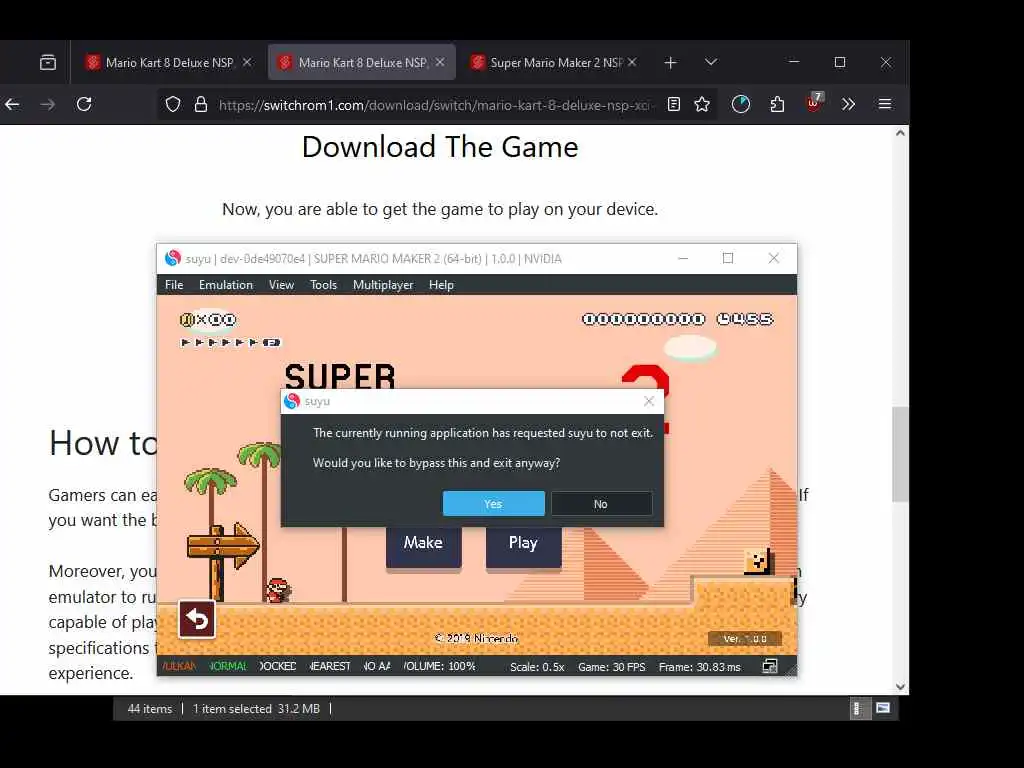Image resolution: width=1024 pixels, height=768 pixels.
Task: Close the first Mario Kart 8 Deluxe tab
Action: 247,63
